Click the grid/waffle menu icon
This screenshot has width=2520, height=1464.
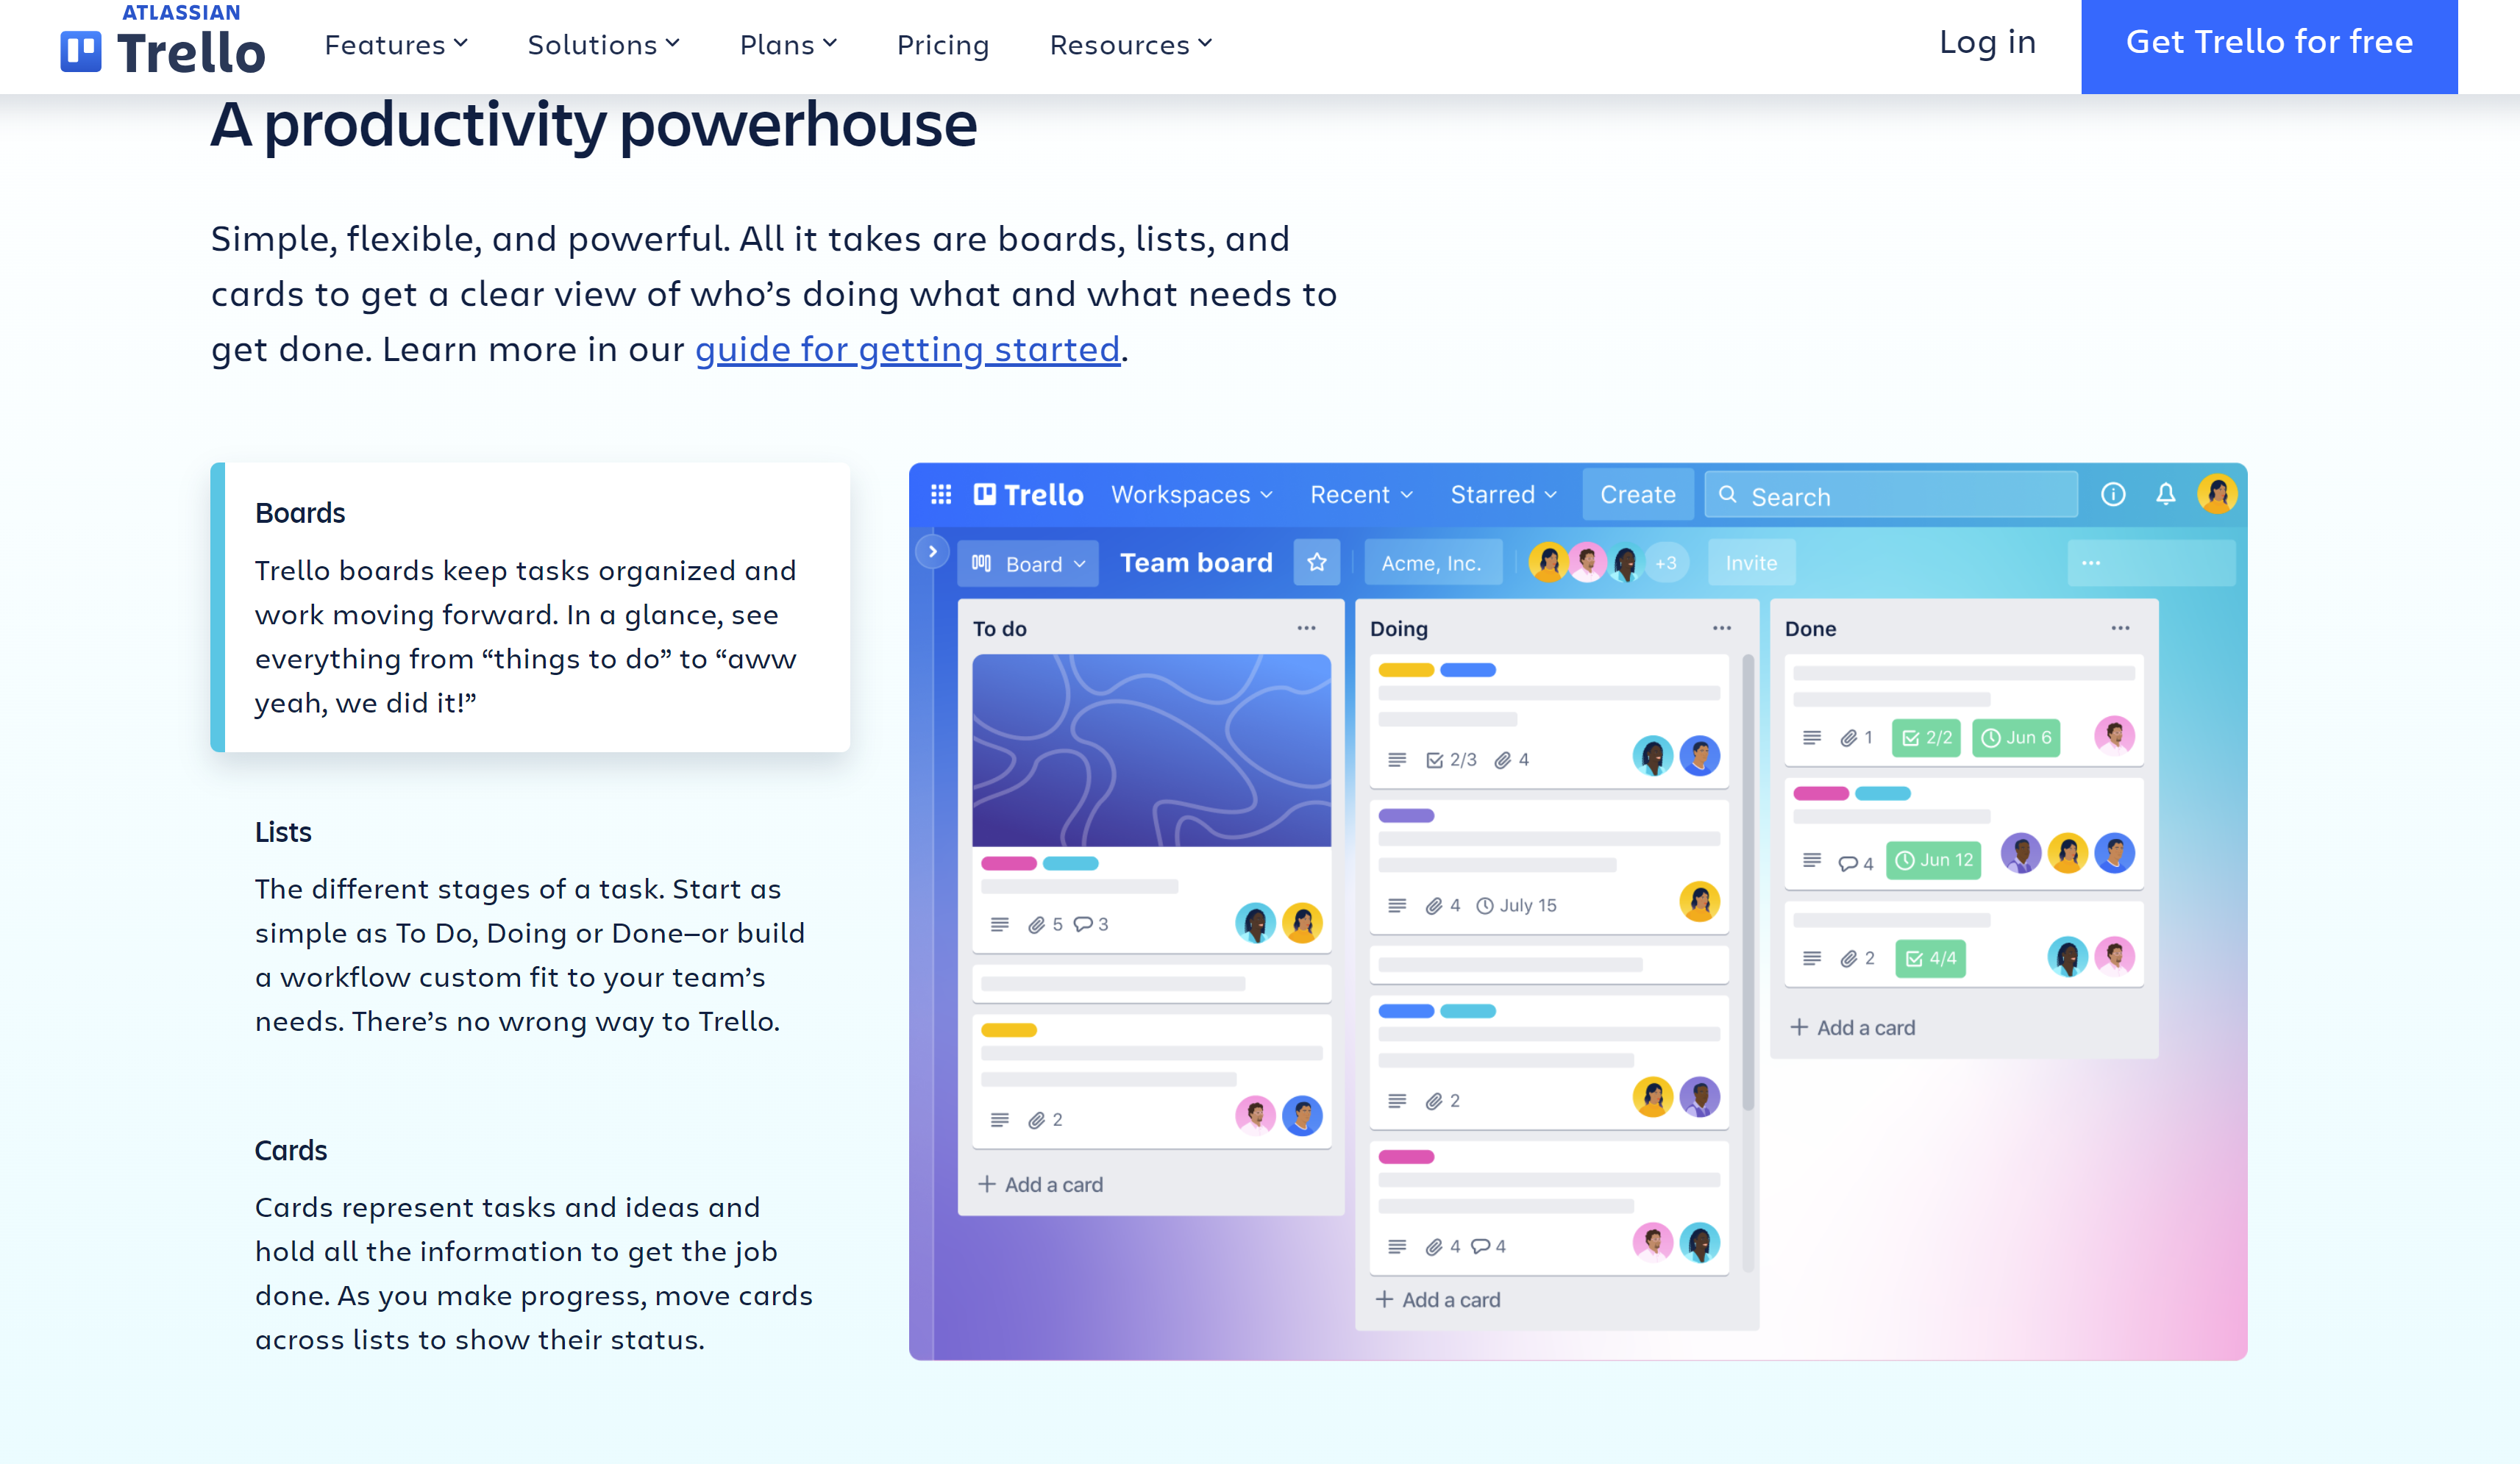click(x=941, y=495)
